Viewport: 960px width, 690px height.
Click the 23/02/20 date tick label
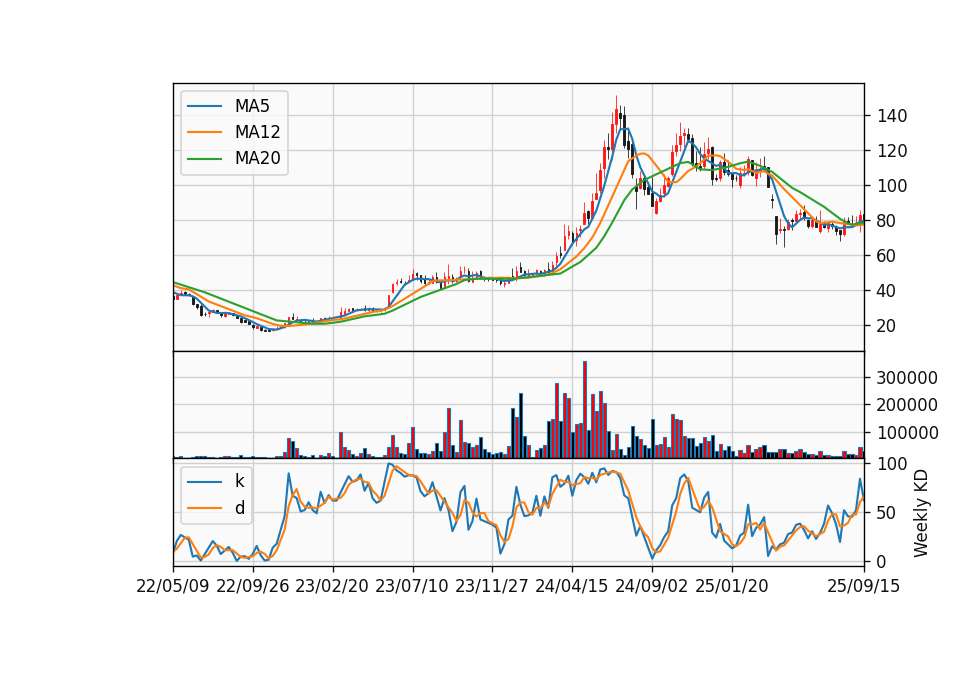click(332, 586)
